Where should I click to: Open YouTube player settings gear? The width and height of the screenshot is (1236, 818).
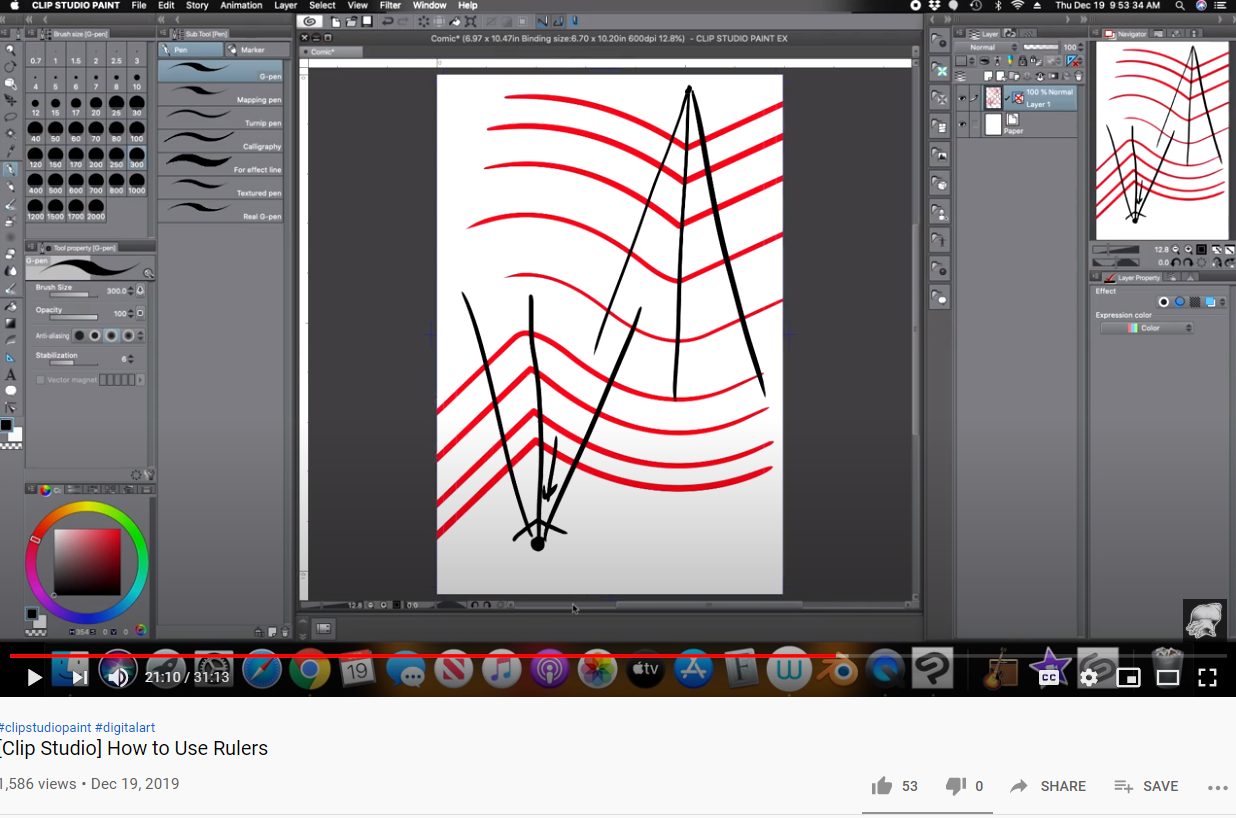[x=1088, y=677]
